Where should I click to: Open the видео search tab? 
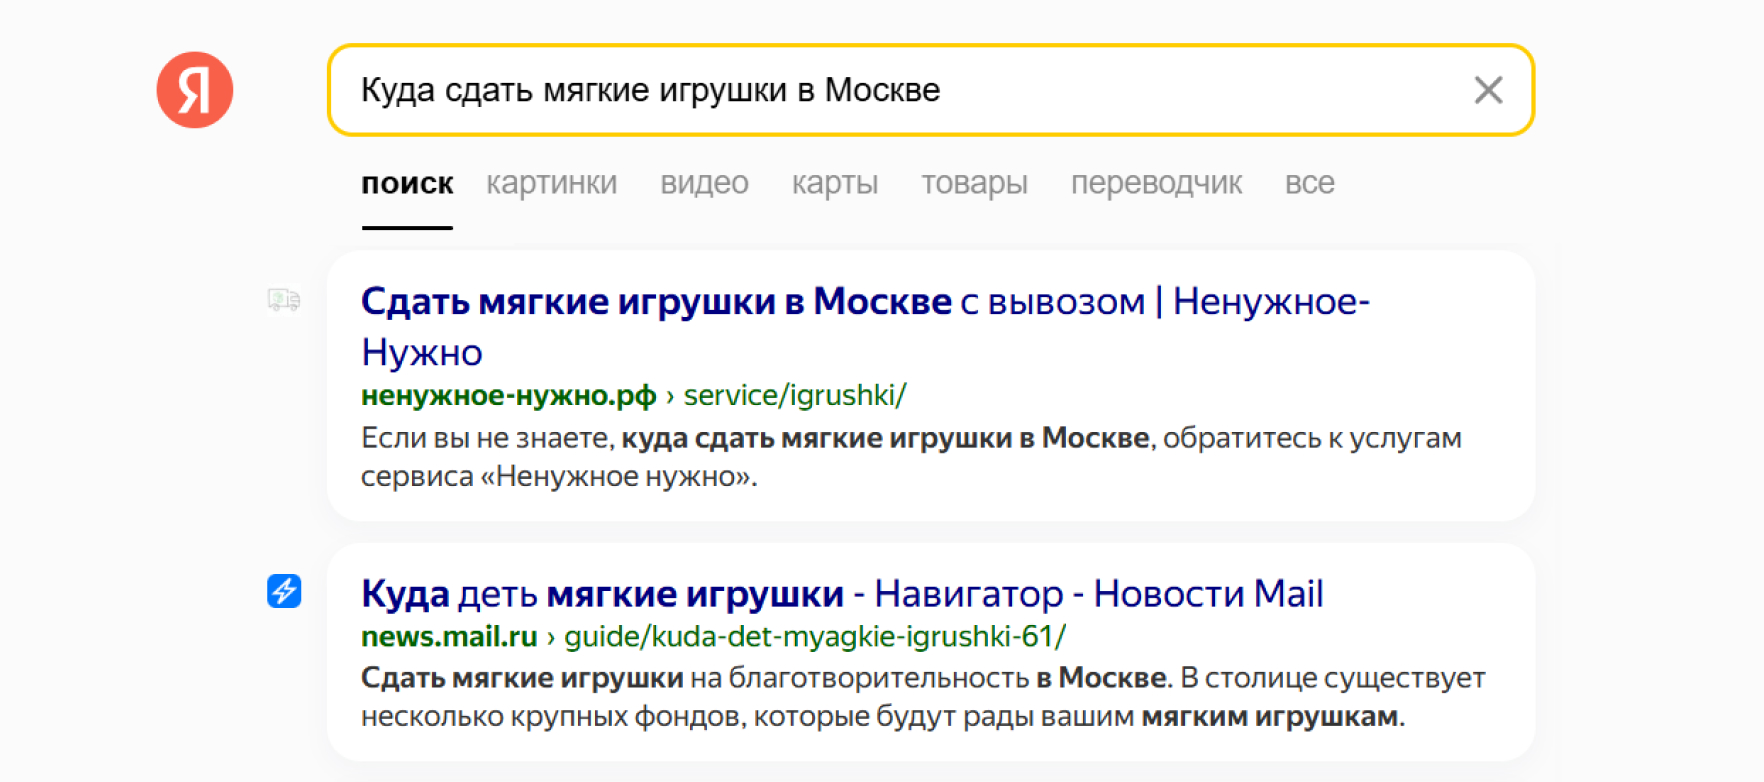coord(704,184)
